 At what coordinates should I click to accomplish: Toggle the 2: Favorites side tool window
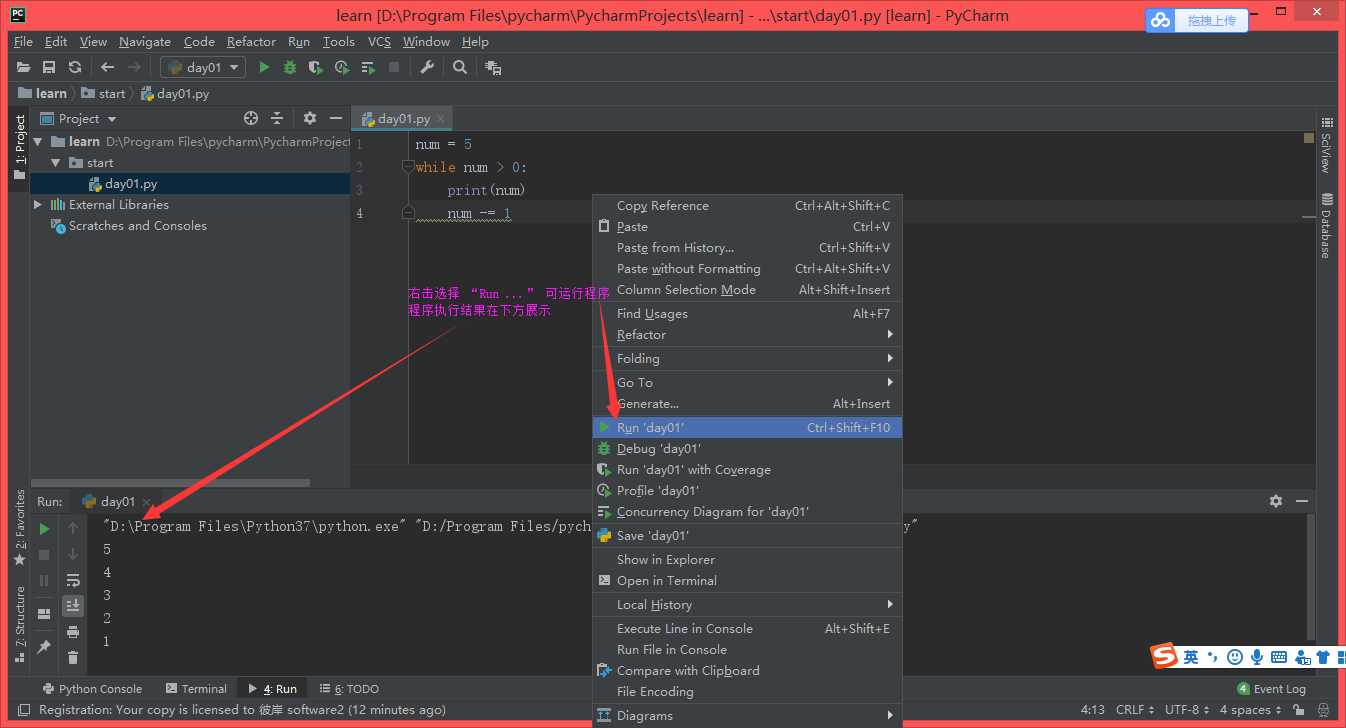[x=19, y=527]
